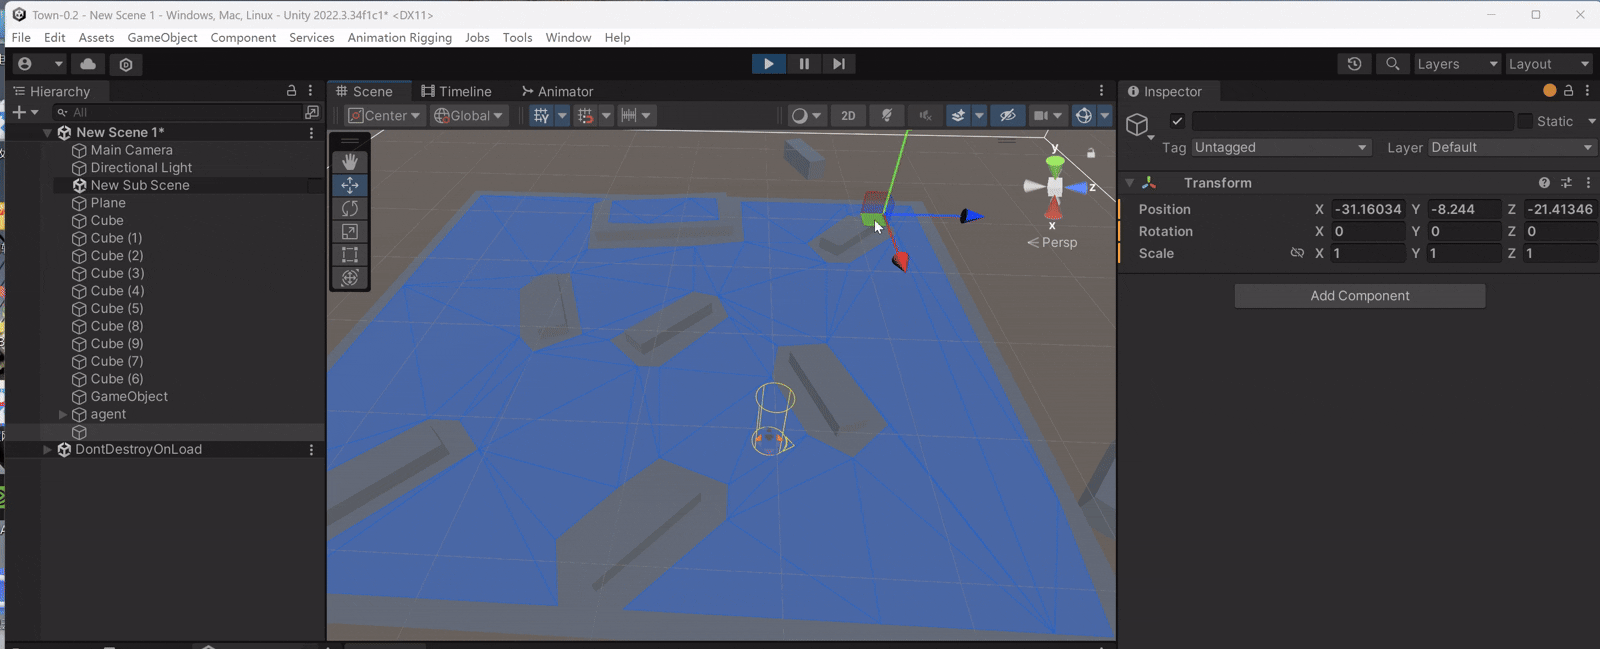The image size is (1600, 649).
Task: Click the Cloud services icon
Action: click(x=88, y=64)
